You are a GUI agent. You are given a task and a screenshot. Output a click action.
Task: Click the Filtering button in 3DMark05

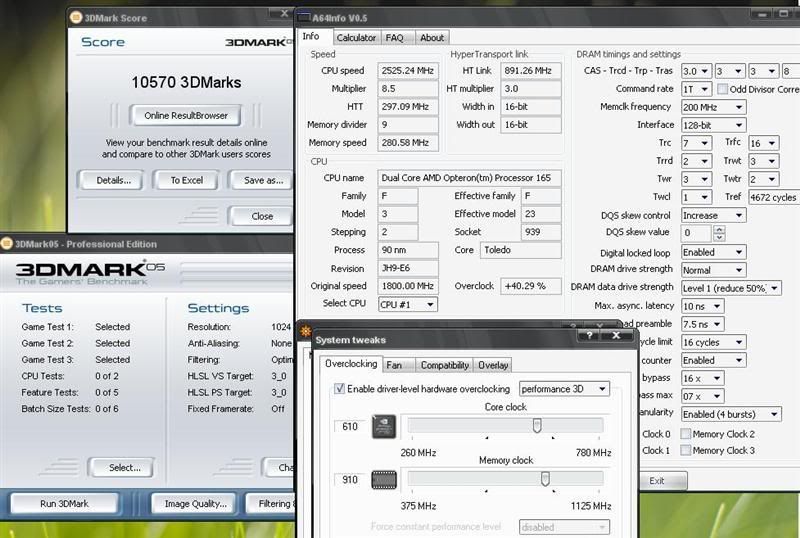point(271,504)
